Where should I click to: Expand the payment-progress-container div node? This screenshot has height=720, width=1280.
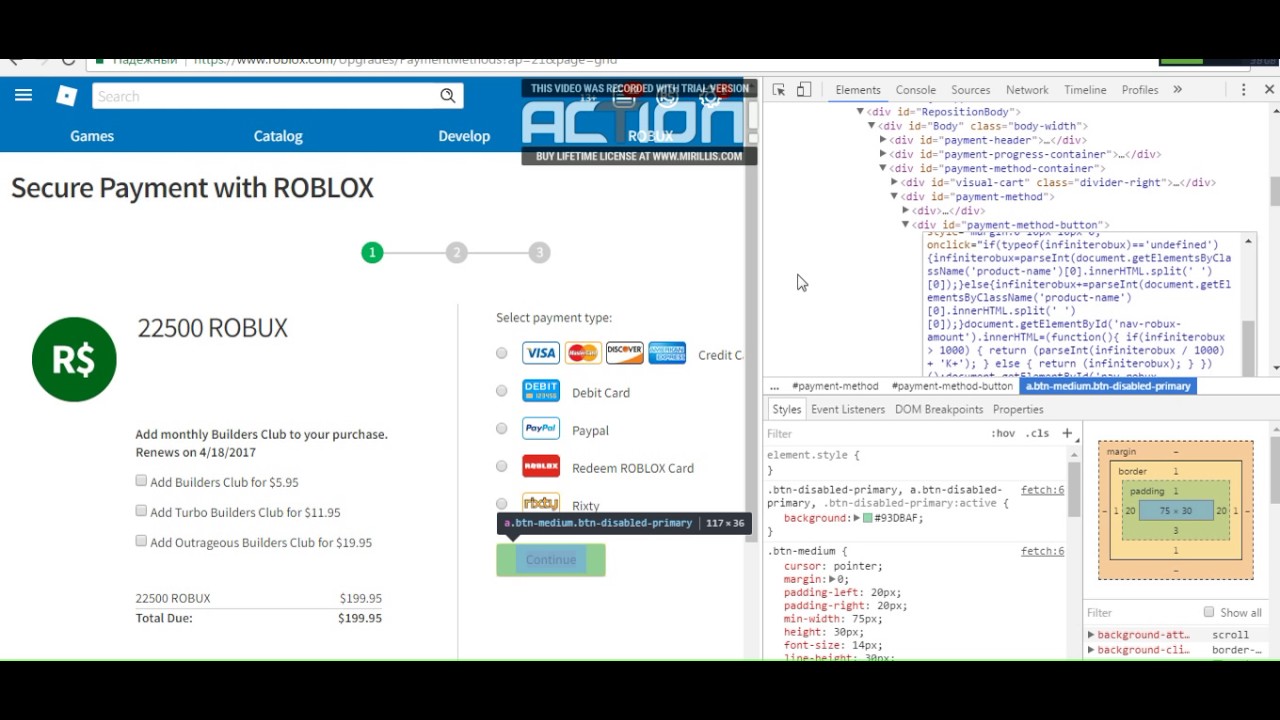tap(883, 154)
